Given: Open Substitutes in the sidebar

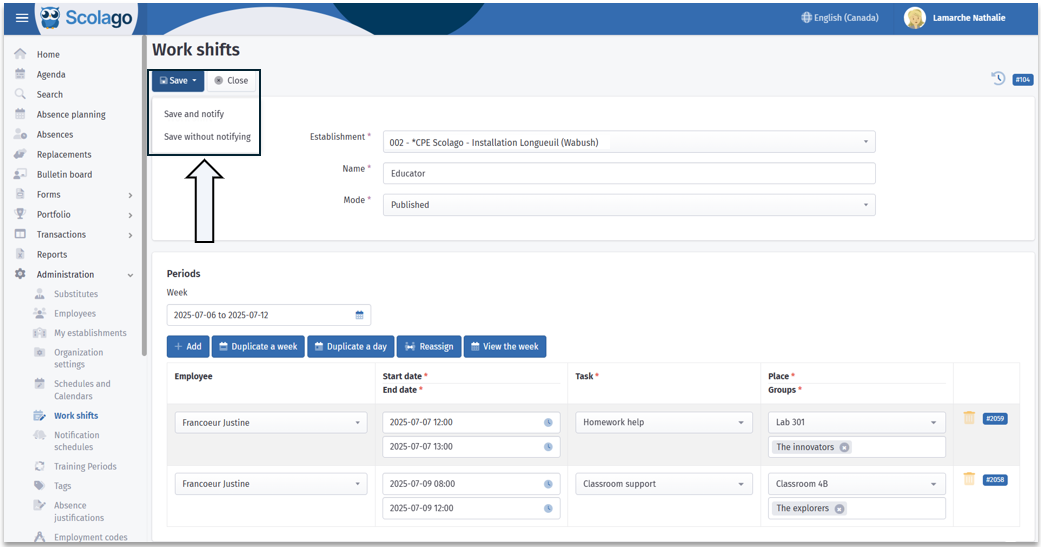Looking at the screenshot, I should point(76,293).
